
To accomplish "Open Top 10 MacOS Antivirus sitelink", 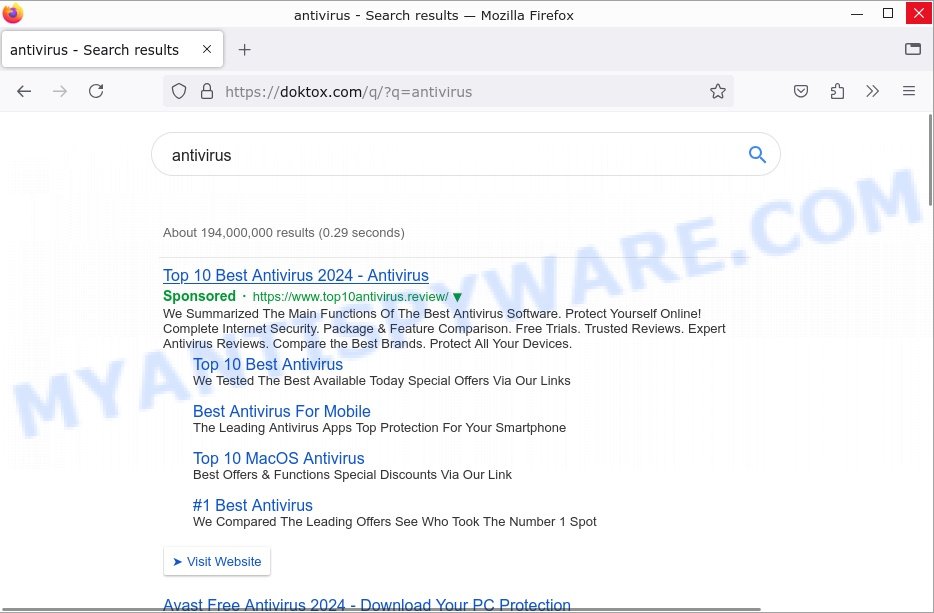I will coord(278,458).
